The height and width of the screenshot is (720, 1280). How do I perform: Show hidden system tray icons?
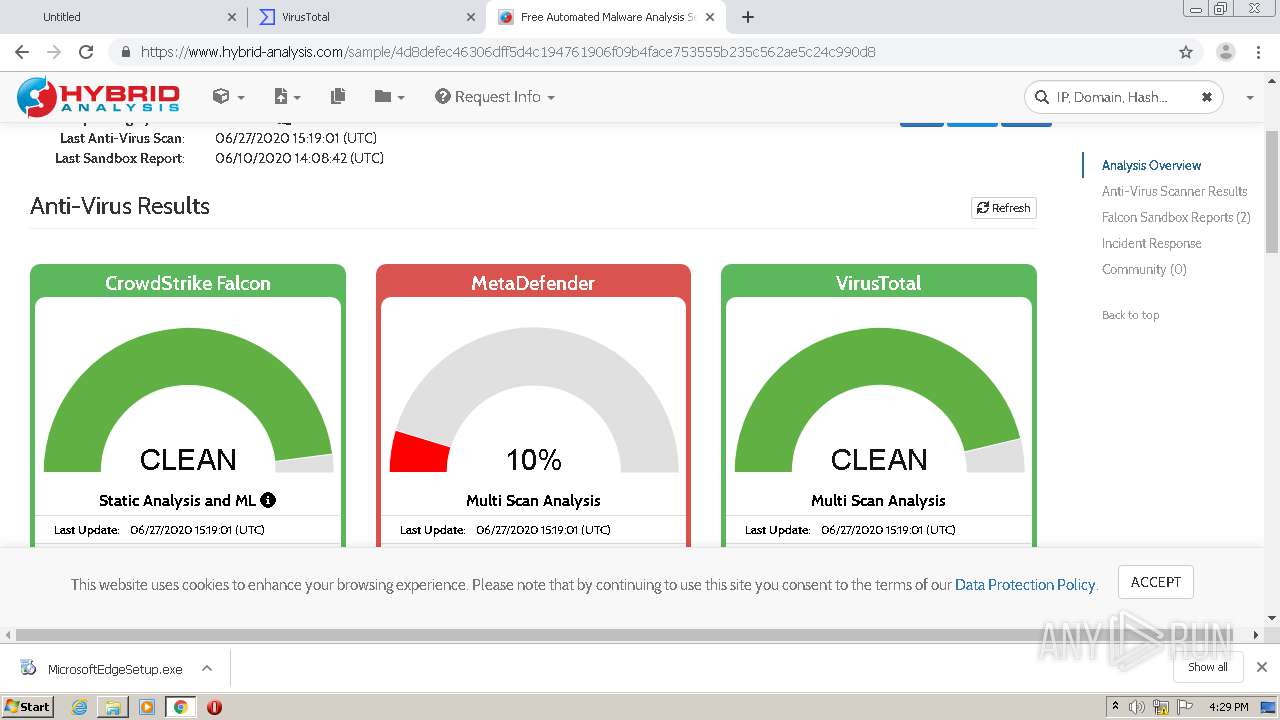pos(1115,707)
